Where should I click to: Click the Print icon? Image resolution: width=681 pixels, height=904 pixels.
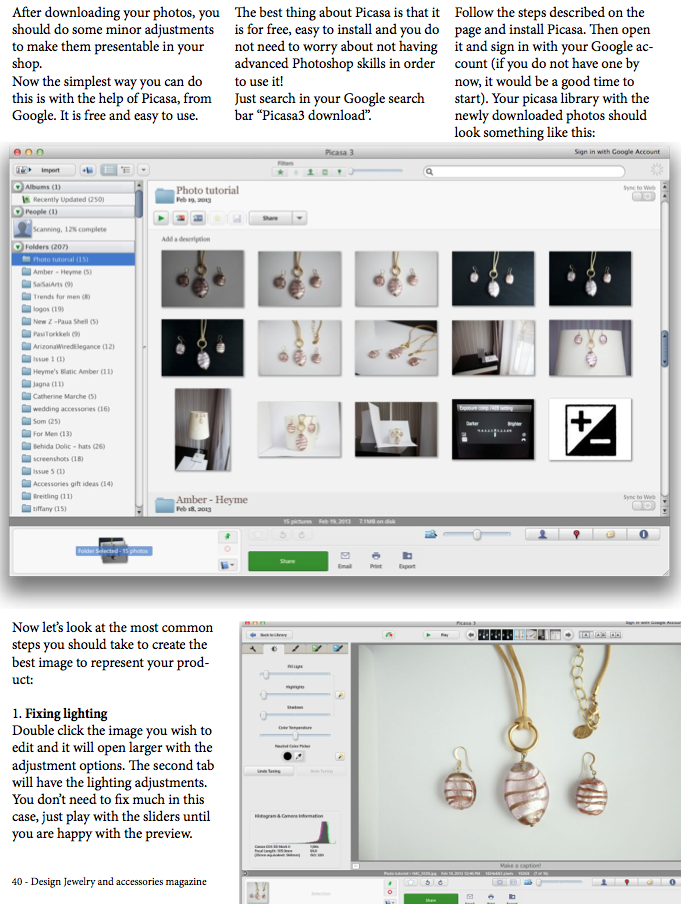376,560
